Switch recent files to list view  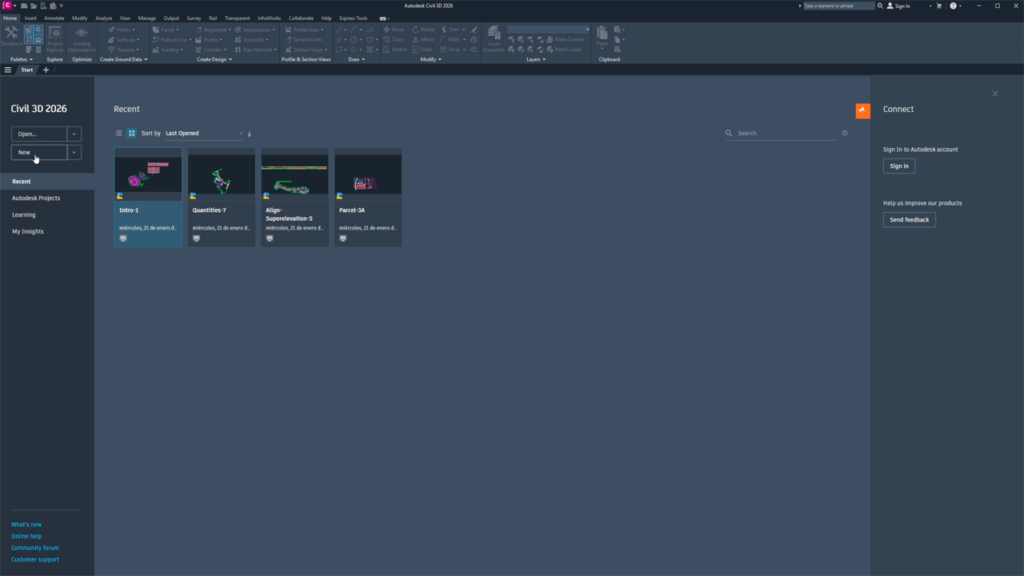point(118,132)
